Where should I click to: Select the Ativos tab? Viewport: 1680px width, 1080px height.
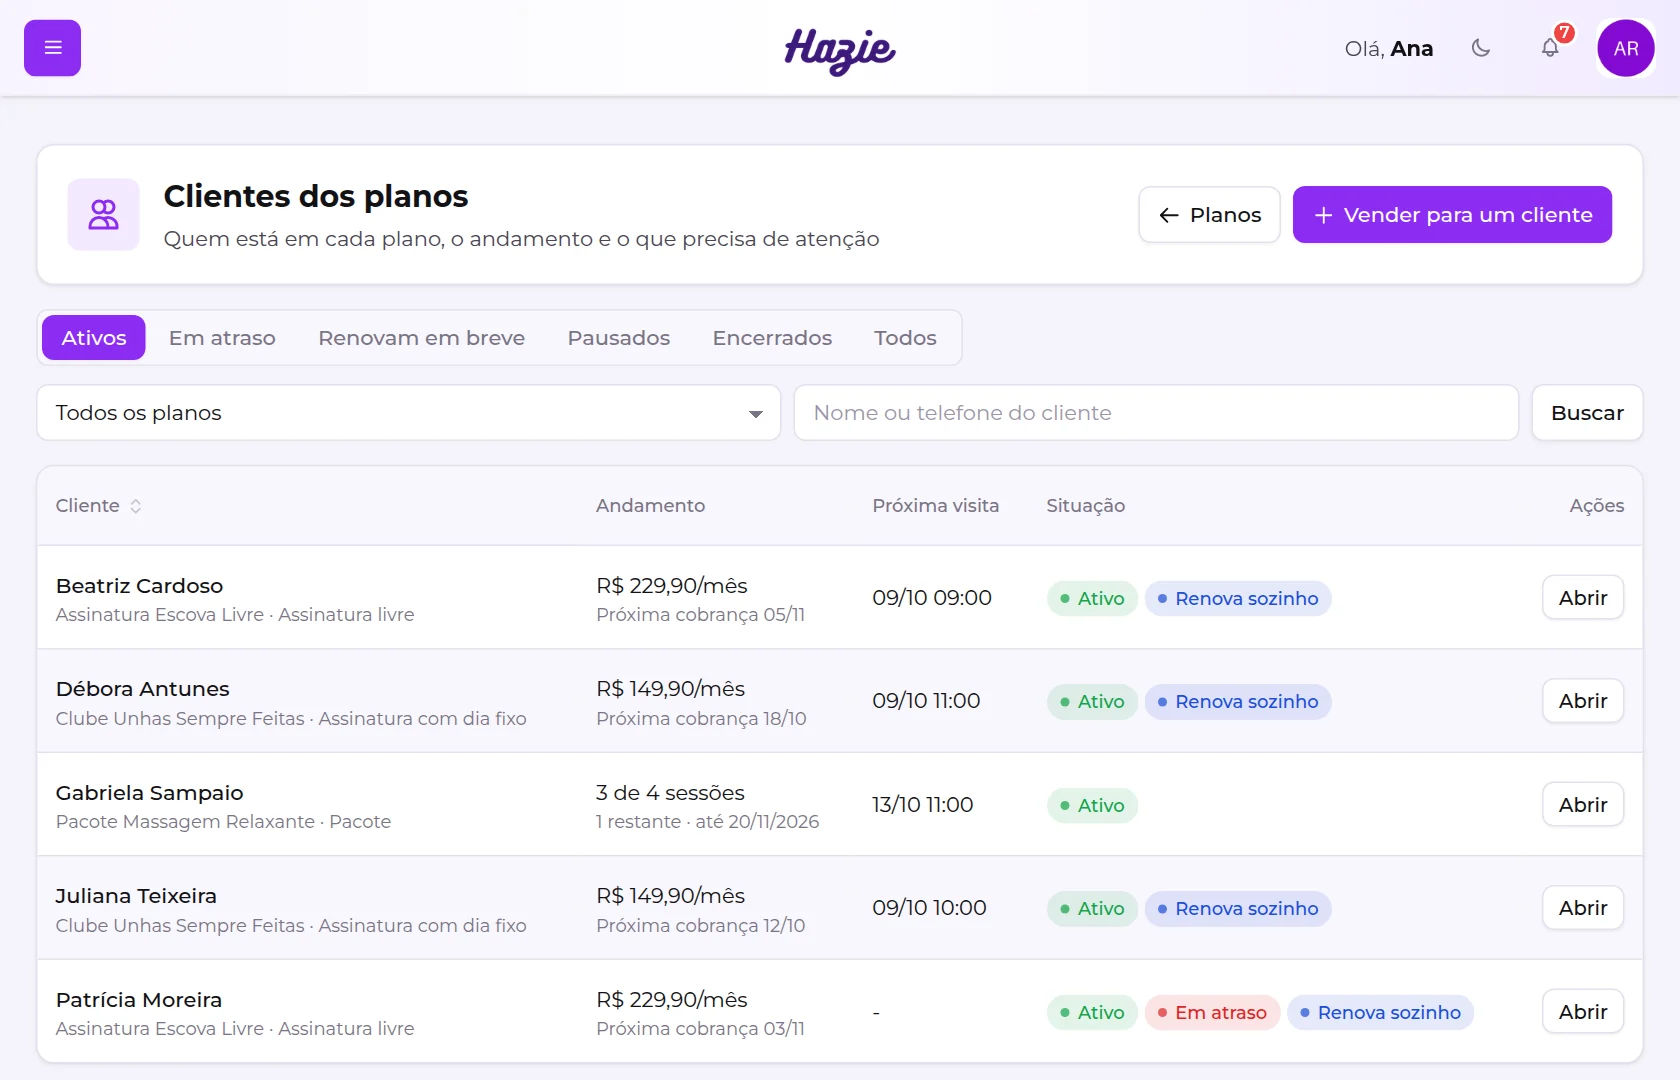[x=94, y=338]
